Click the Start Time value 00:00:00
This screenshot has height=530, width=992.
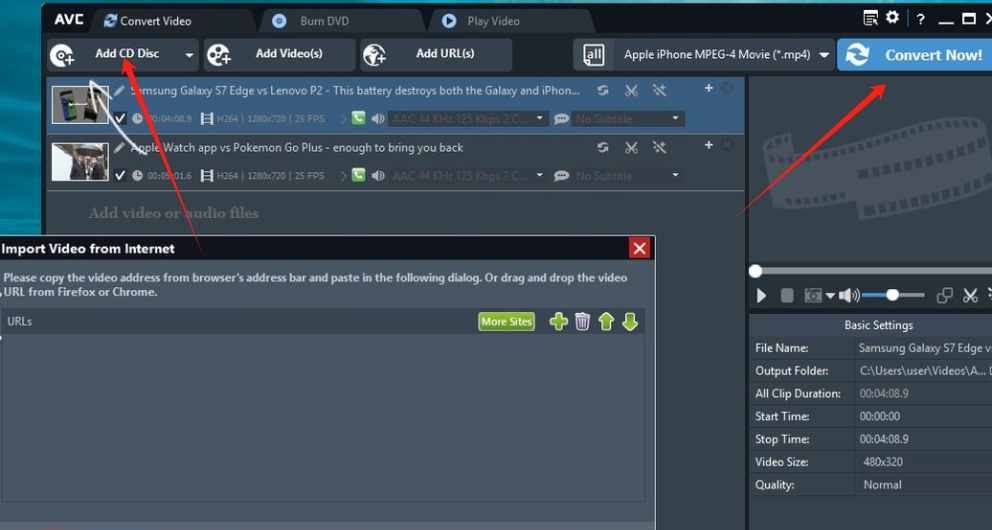coord(879,416)
